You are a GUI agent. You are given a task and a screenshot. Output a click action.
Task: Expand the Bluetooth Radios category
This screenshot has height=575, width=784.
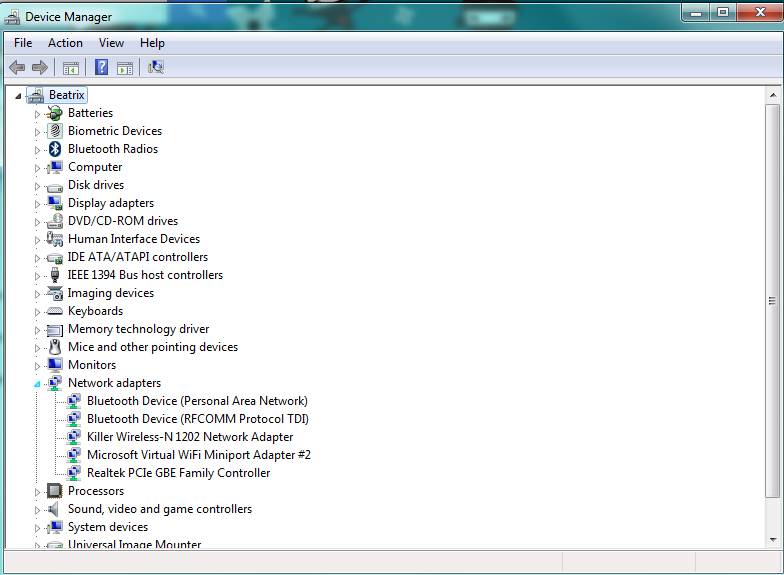click(x=37, y=150)
